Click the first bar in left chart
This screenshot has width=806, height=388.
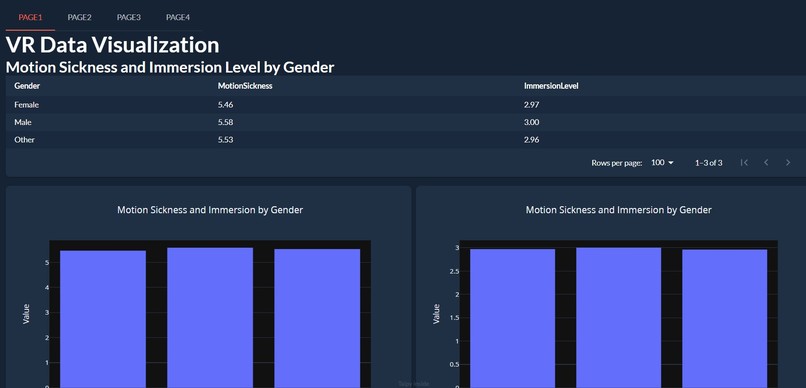[103, 319]
